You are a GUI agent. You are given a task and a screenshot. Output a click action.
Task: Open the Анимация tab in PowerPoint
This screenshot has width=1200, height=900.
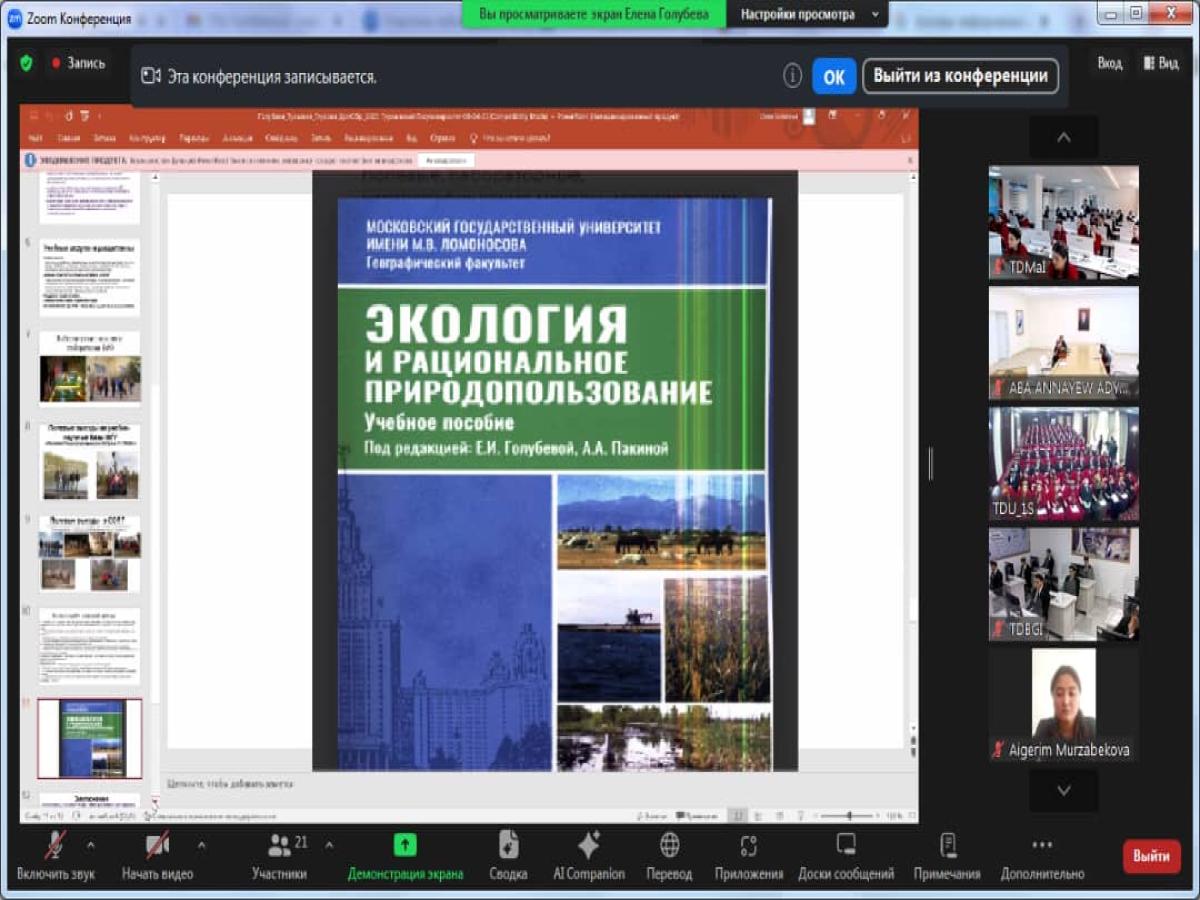pos(238,138)
